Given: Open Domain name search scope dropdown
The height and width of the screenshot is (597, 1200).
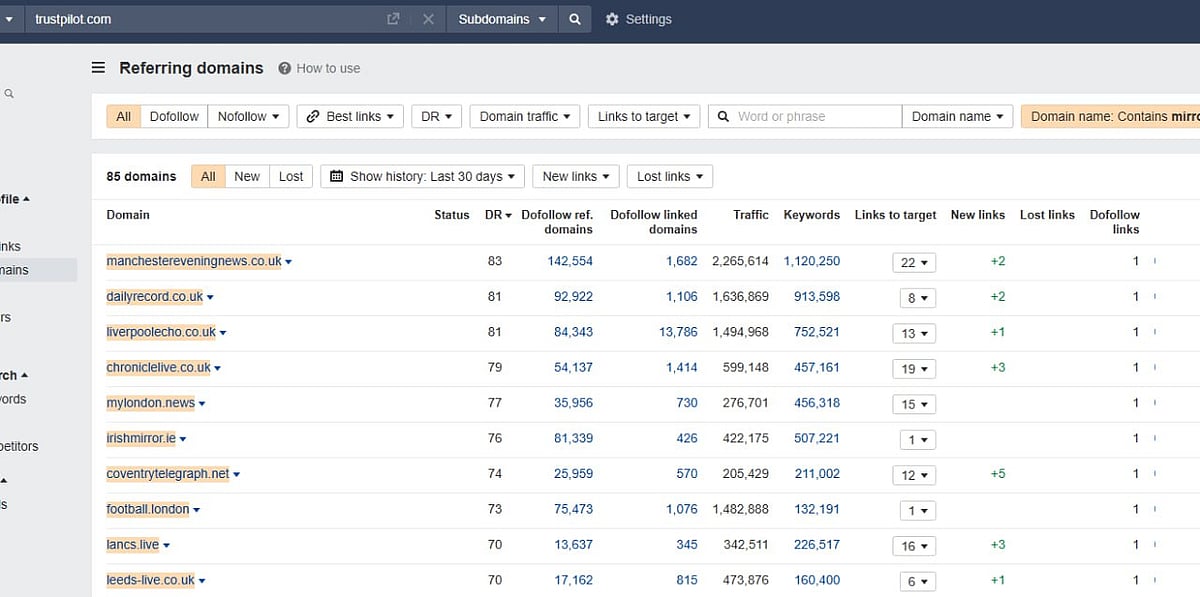Looking at the screenshot, I should tap(958, 116).
